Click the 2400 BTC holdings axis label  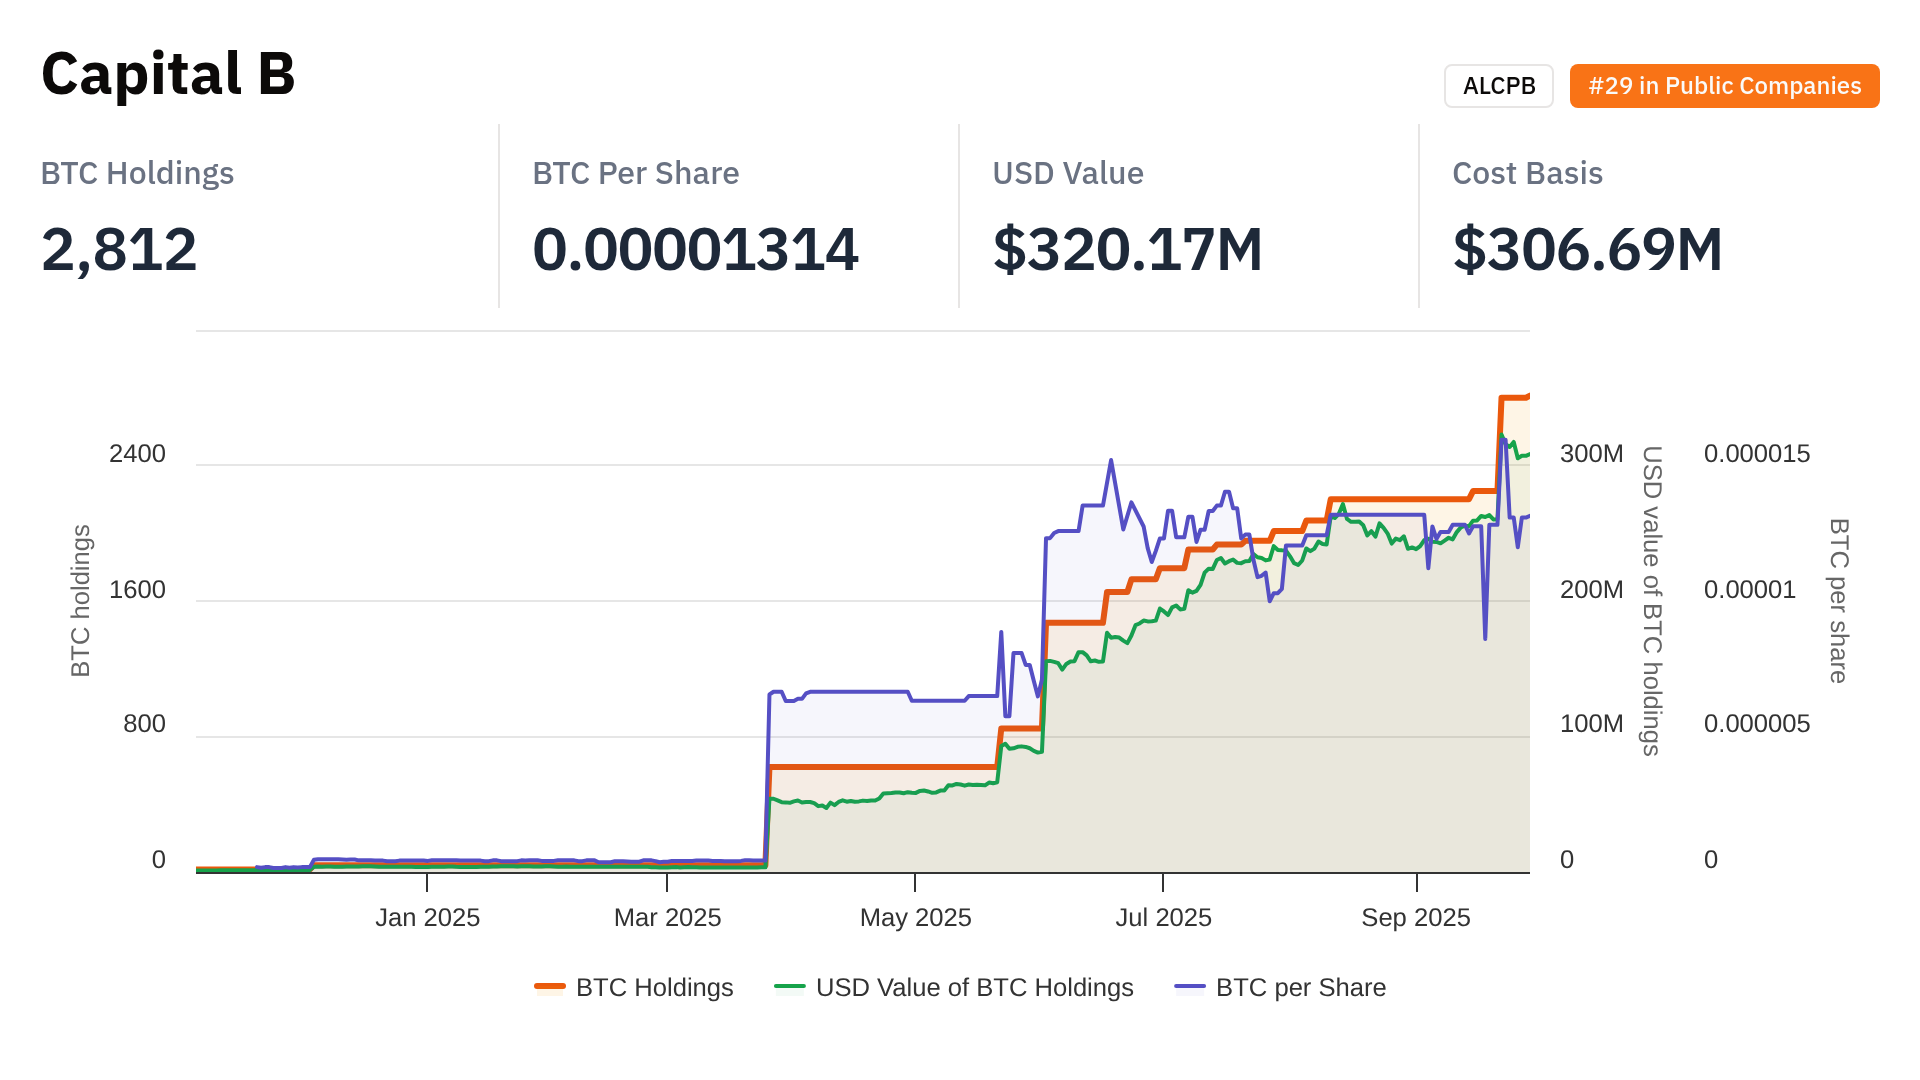(x=137, y=454)
